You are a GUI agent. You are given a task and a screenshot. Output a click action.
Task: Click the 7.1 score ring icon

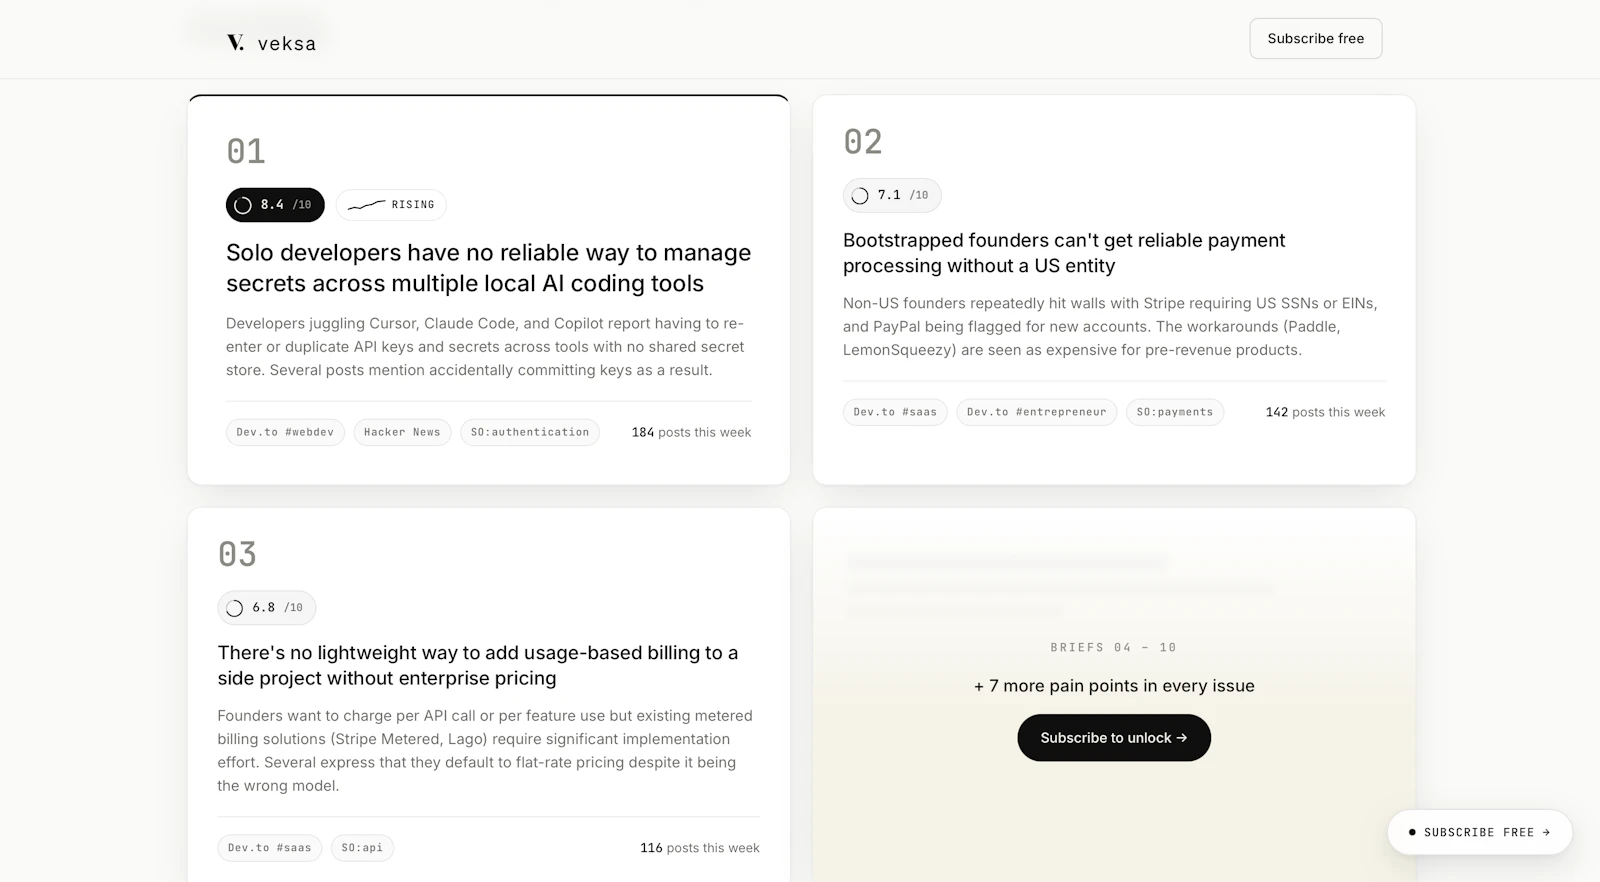860,196
